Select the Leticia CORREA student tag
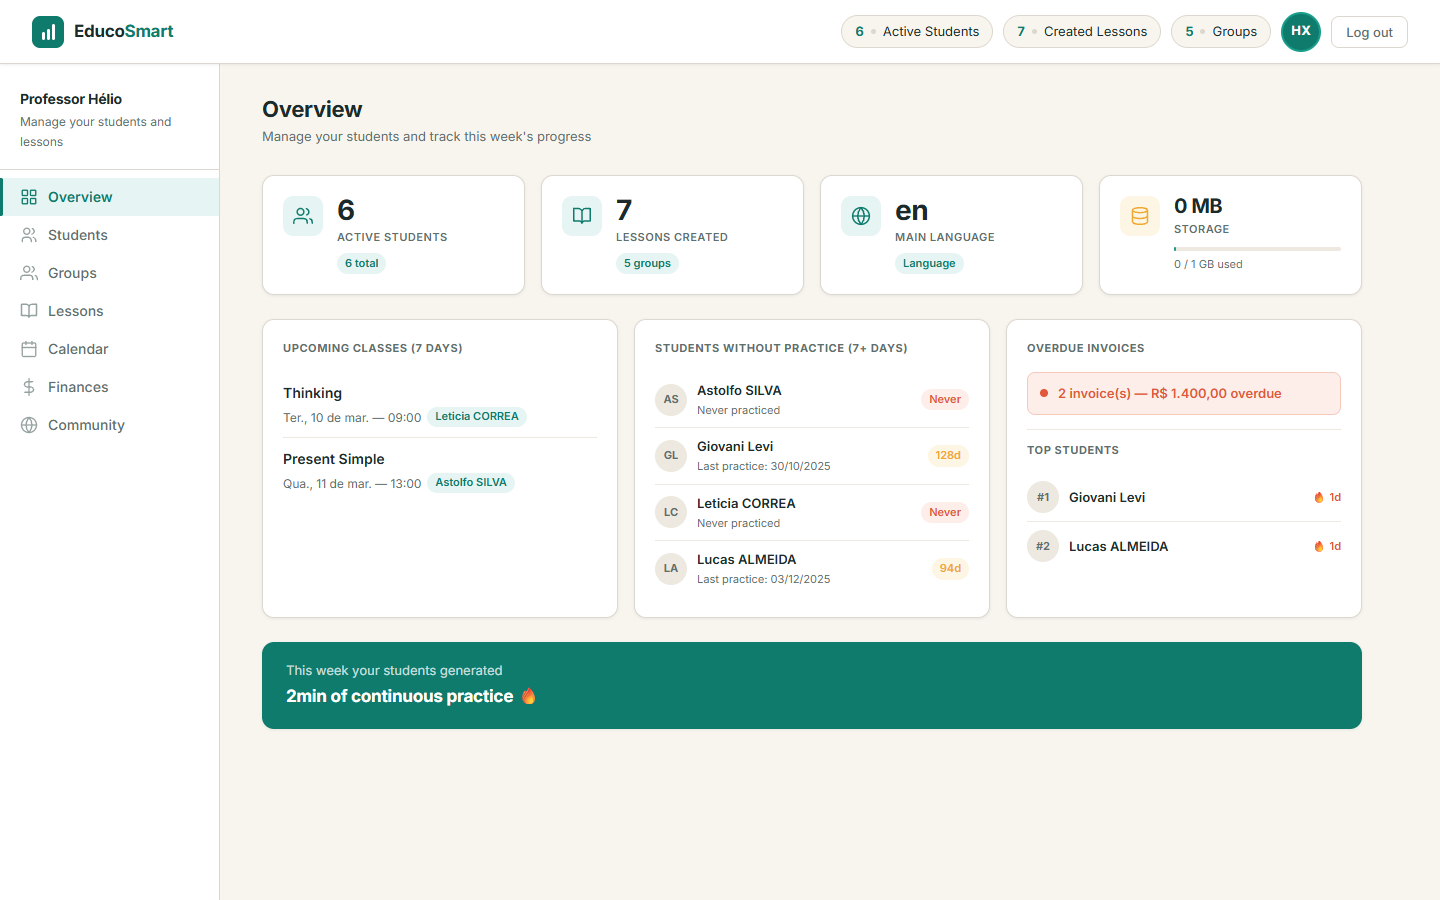Screen dimensions: 1440x900 click(477, 416)
